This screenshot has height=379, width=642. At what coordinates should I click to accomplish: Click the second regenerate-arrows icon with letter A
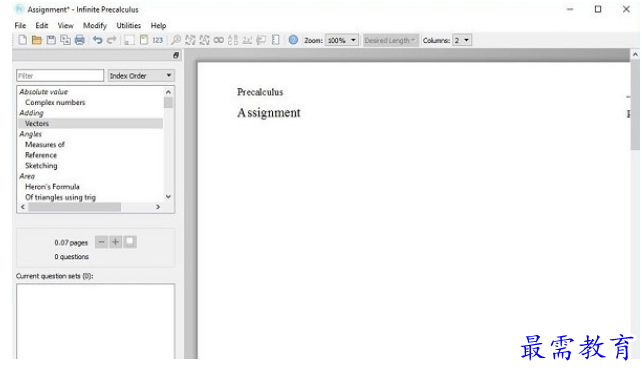click(204, 40)
